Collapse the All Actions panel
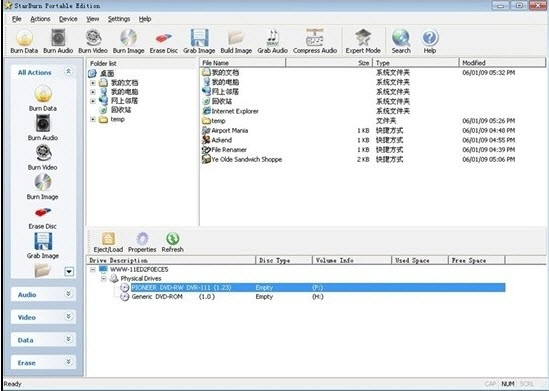The width and height of the screenshot is (549, 391). (x=68, y=72)
